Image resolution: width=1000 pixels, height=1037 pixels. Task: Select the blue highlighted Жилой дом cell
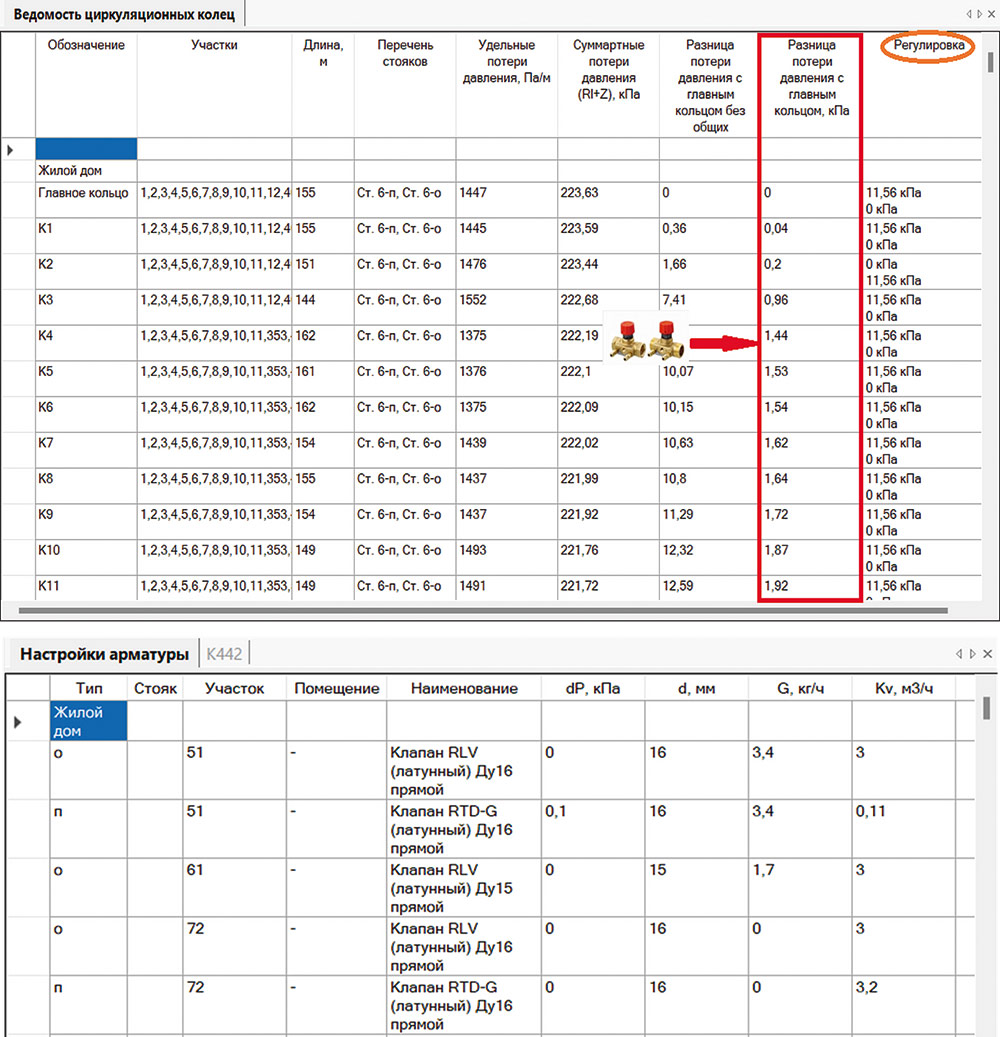click(x=89, y=721)
